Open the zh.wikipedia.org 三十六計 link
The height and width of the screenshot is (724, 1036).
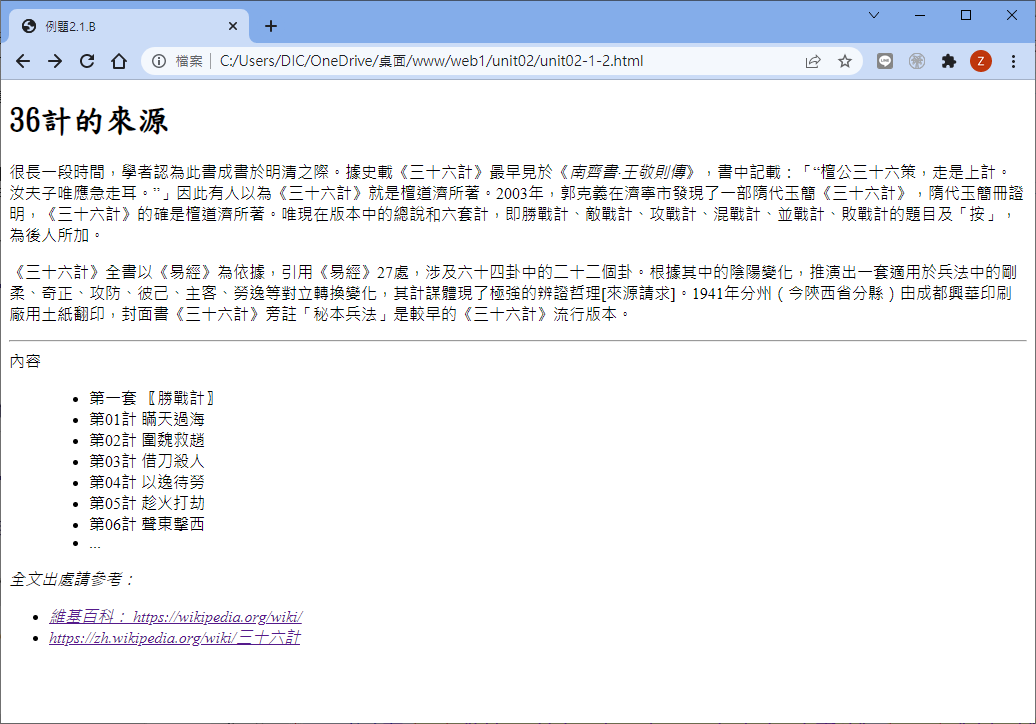[174, 638]
